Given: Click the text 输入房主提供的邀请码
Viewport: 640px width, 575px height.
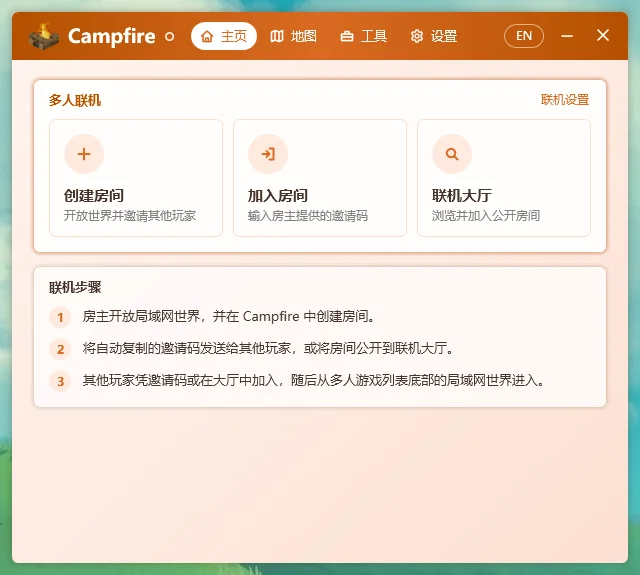Looking at the screenshot, I should (308, 215).
